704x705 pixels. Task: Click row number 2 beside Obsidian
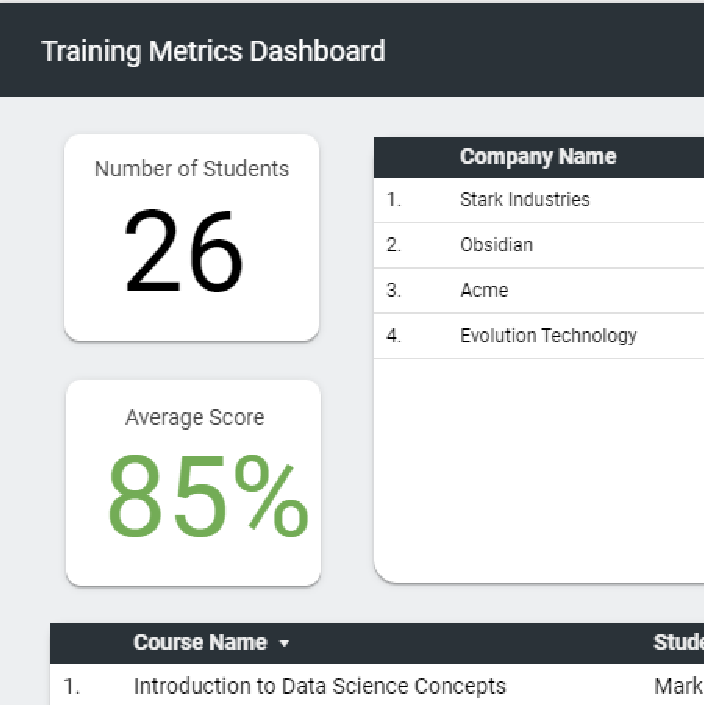[x=393, y=245]
